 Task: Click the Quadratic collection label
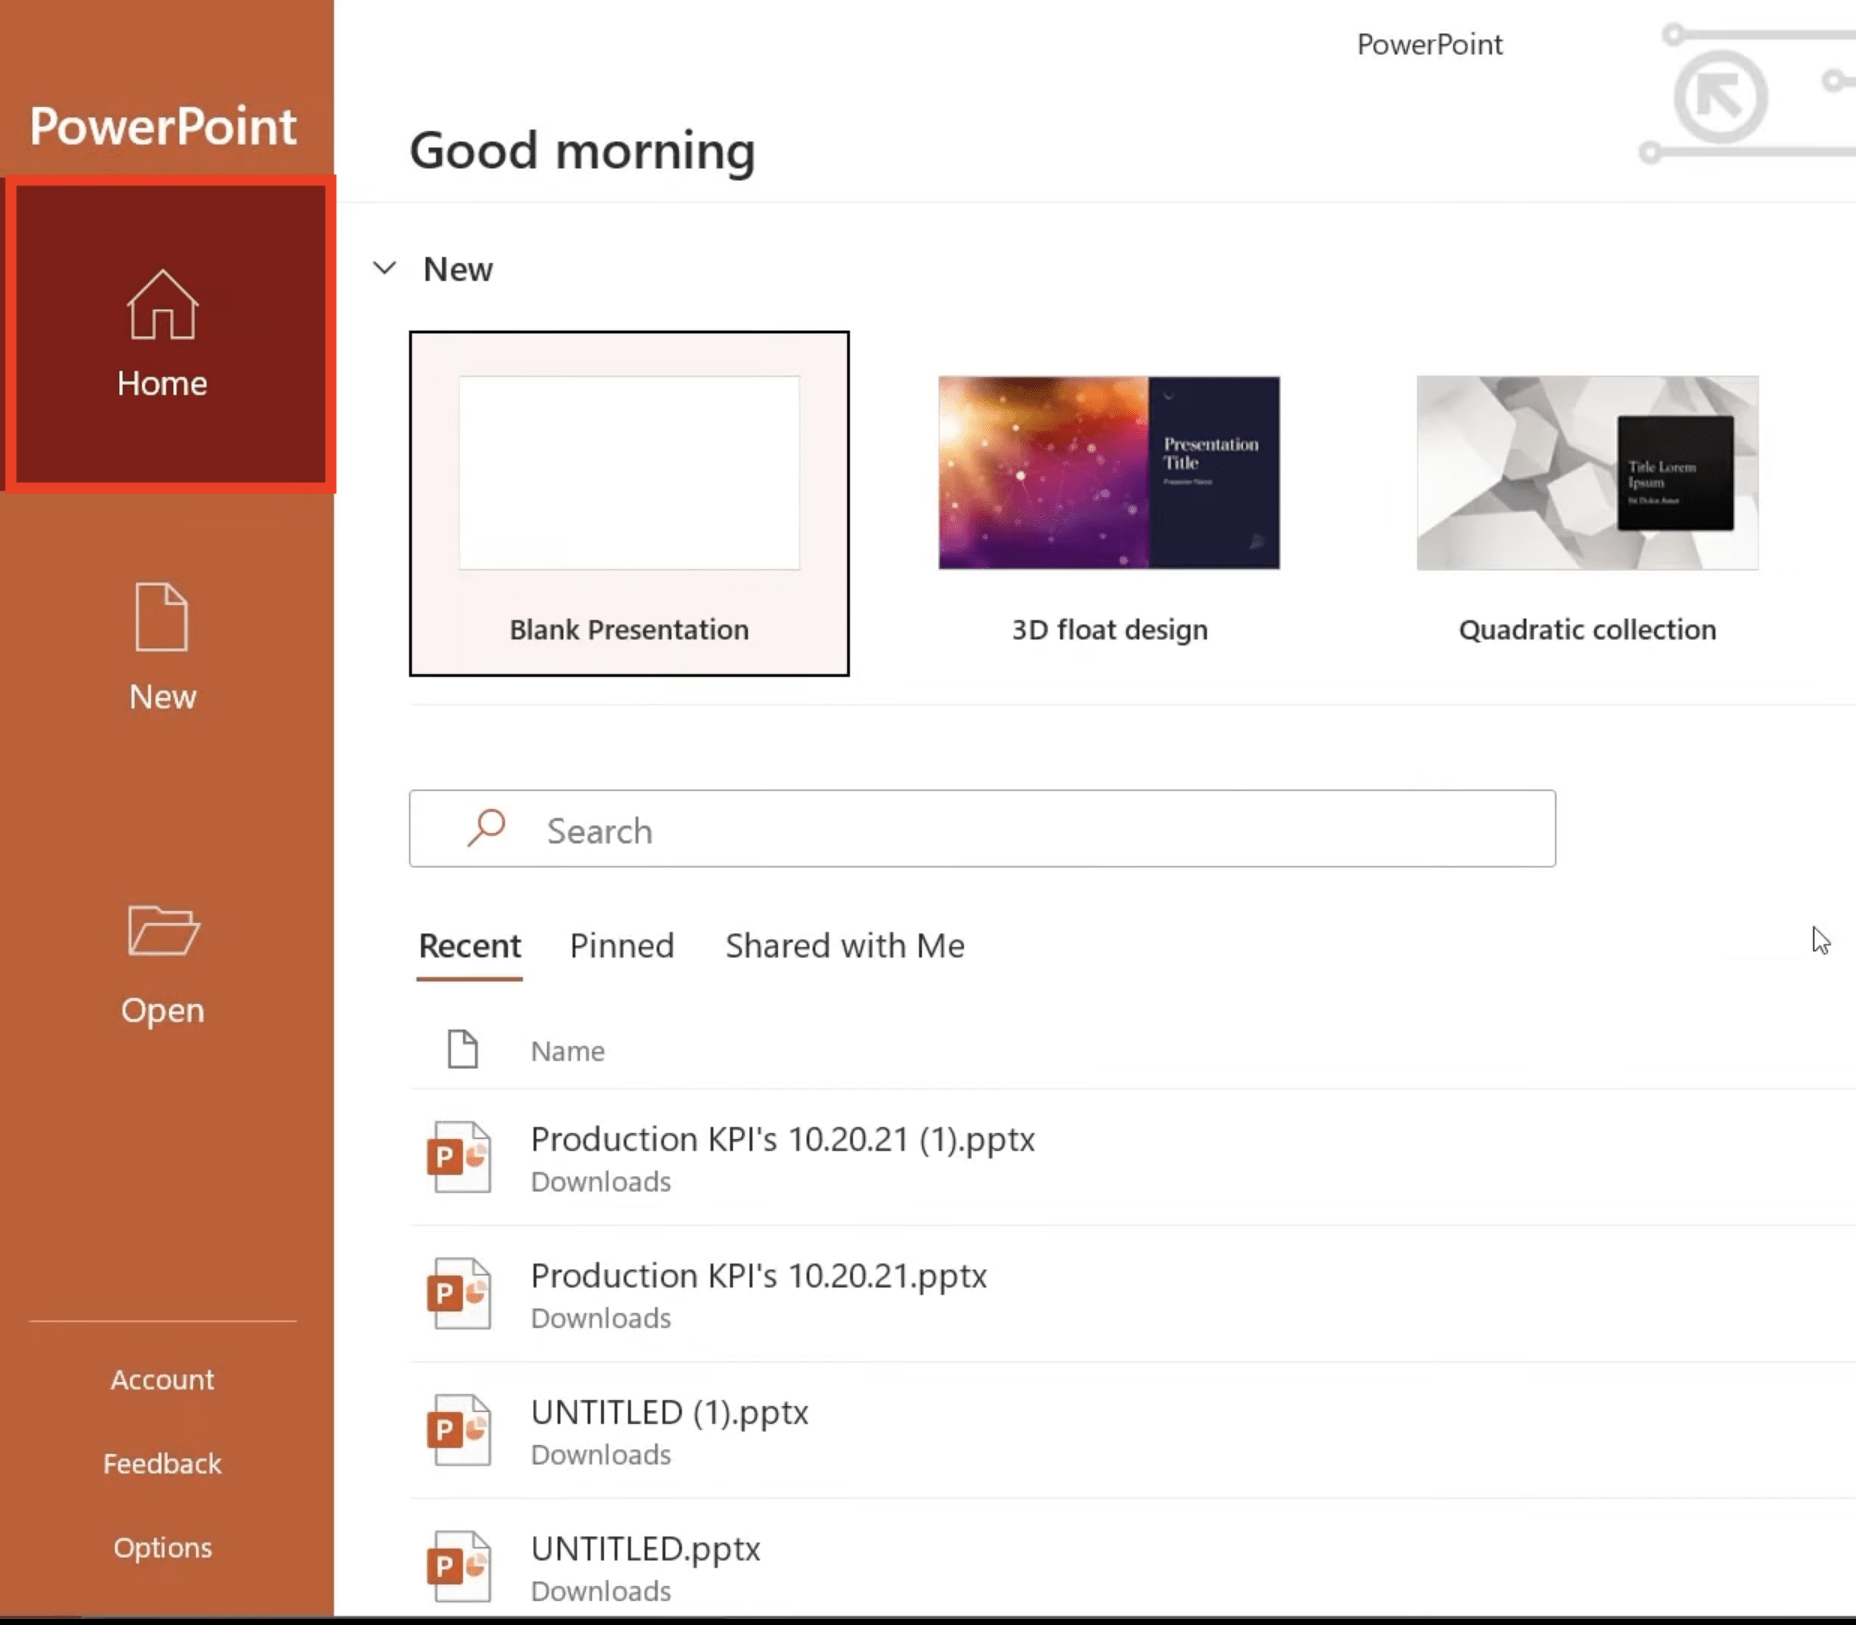pos(1587,629)
